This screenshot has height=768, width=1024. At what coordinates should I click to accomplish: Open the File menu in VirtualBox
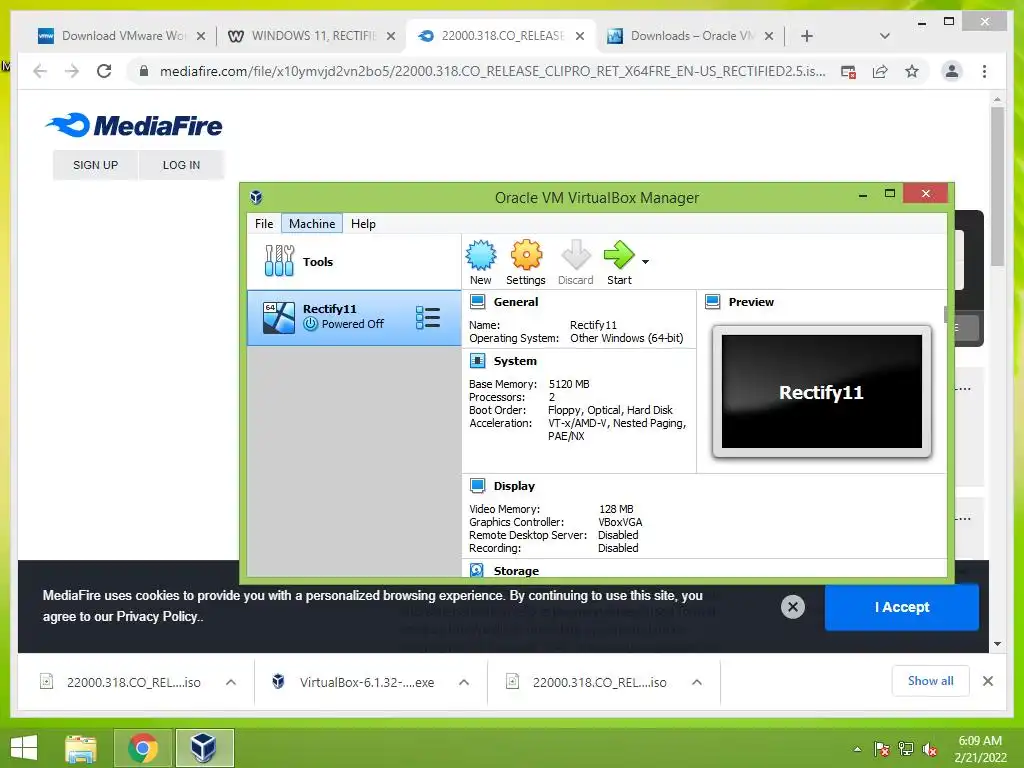(264, 223)
